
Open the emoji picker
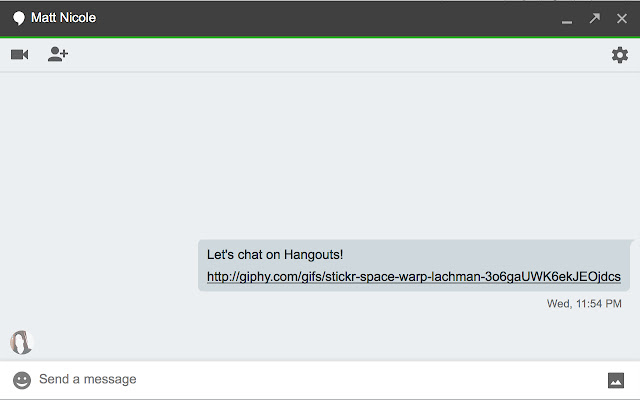coord(22,380)
